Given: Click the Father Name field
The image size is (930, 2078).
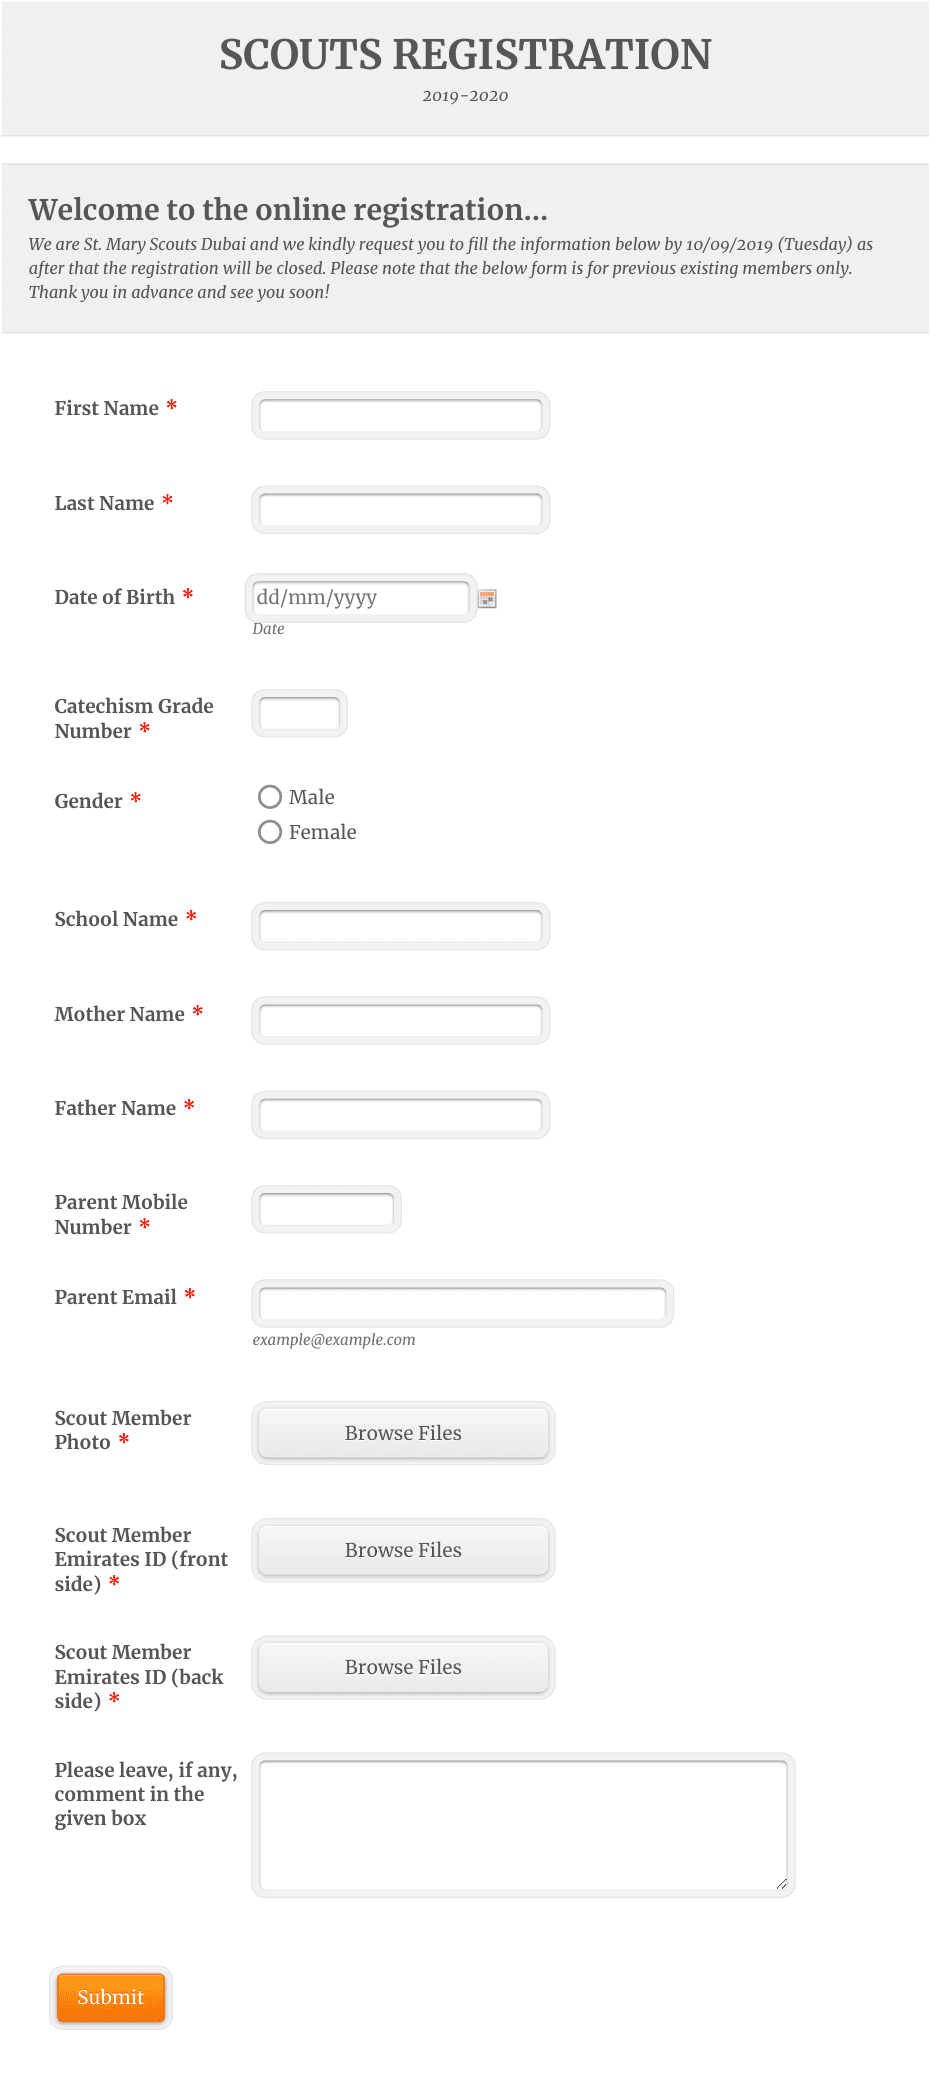Looking at the screenshot, I should pos(400,1115).
